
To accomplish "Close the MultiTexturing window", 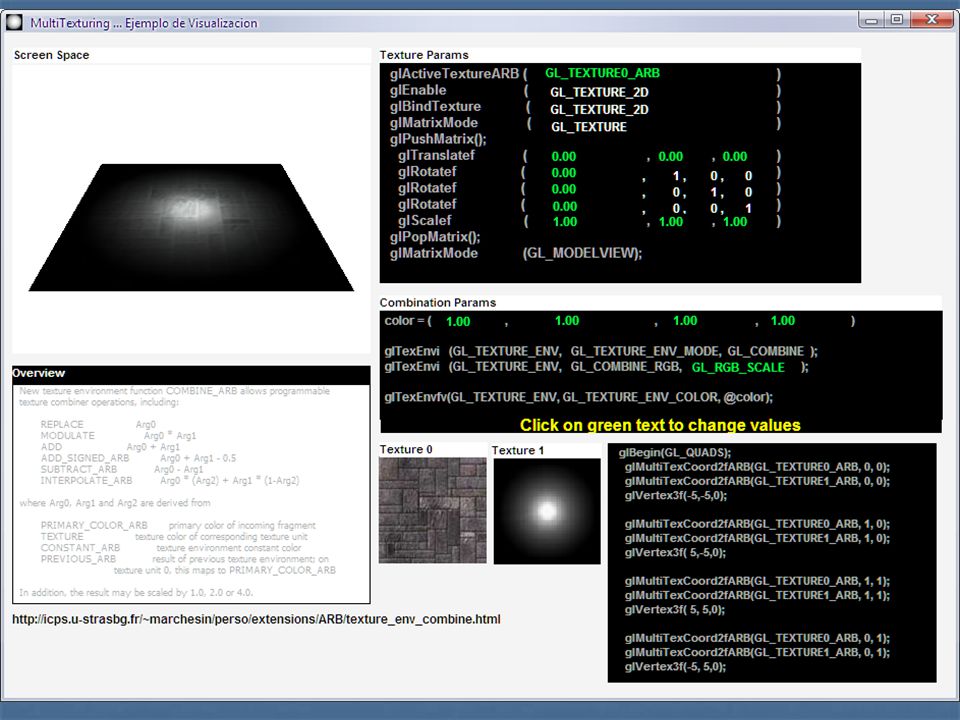I will click(932, 20).
